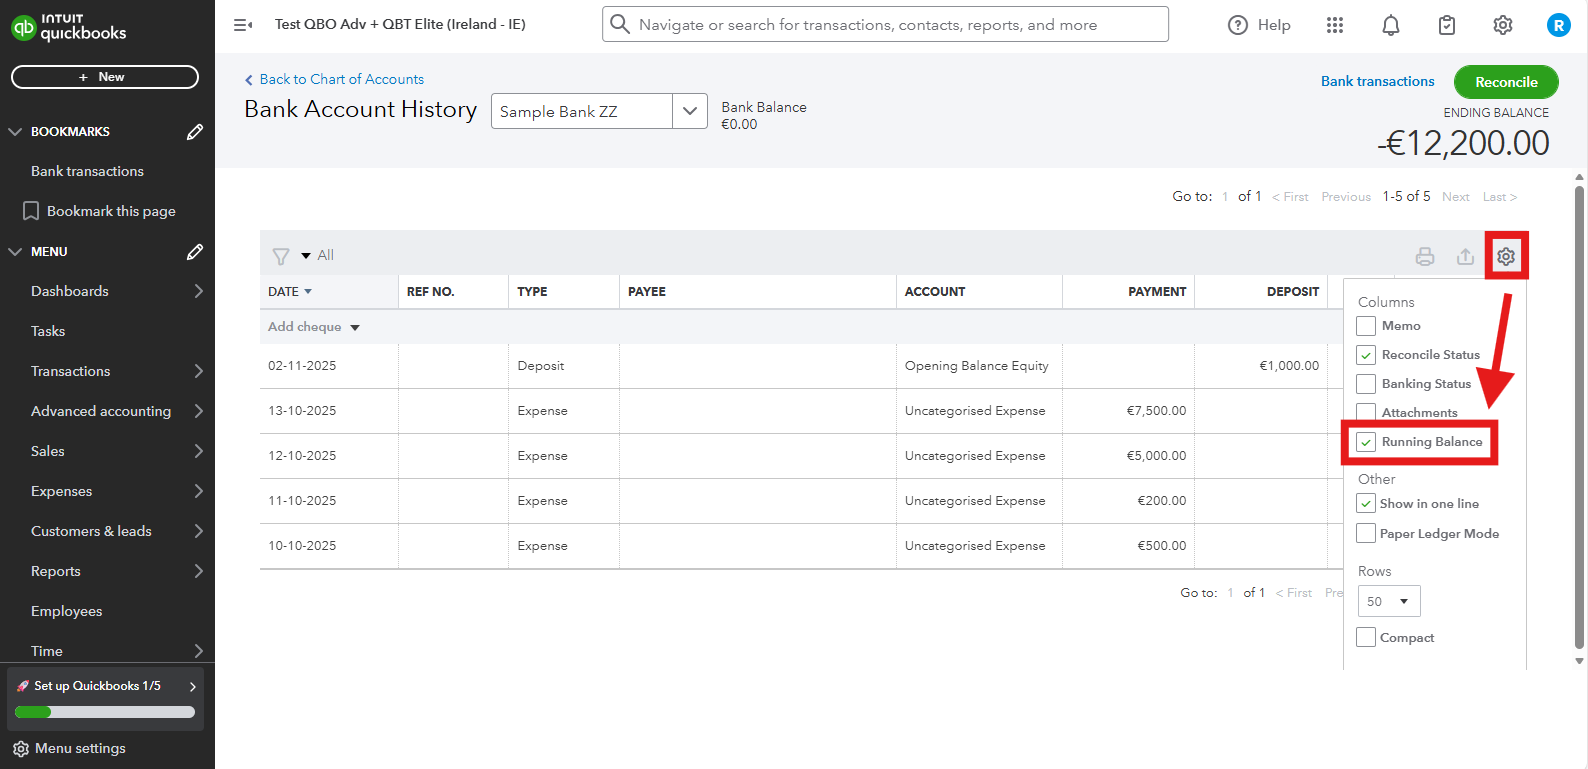The height and width of the screenshot is (769, 1588).
Task: Click the export list icon
Action: [1465, 257]
